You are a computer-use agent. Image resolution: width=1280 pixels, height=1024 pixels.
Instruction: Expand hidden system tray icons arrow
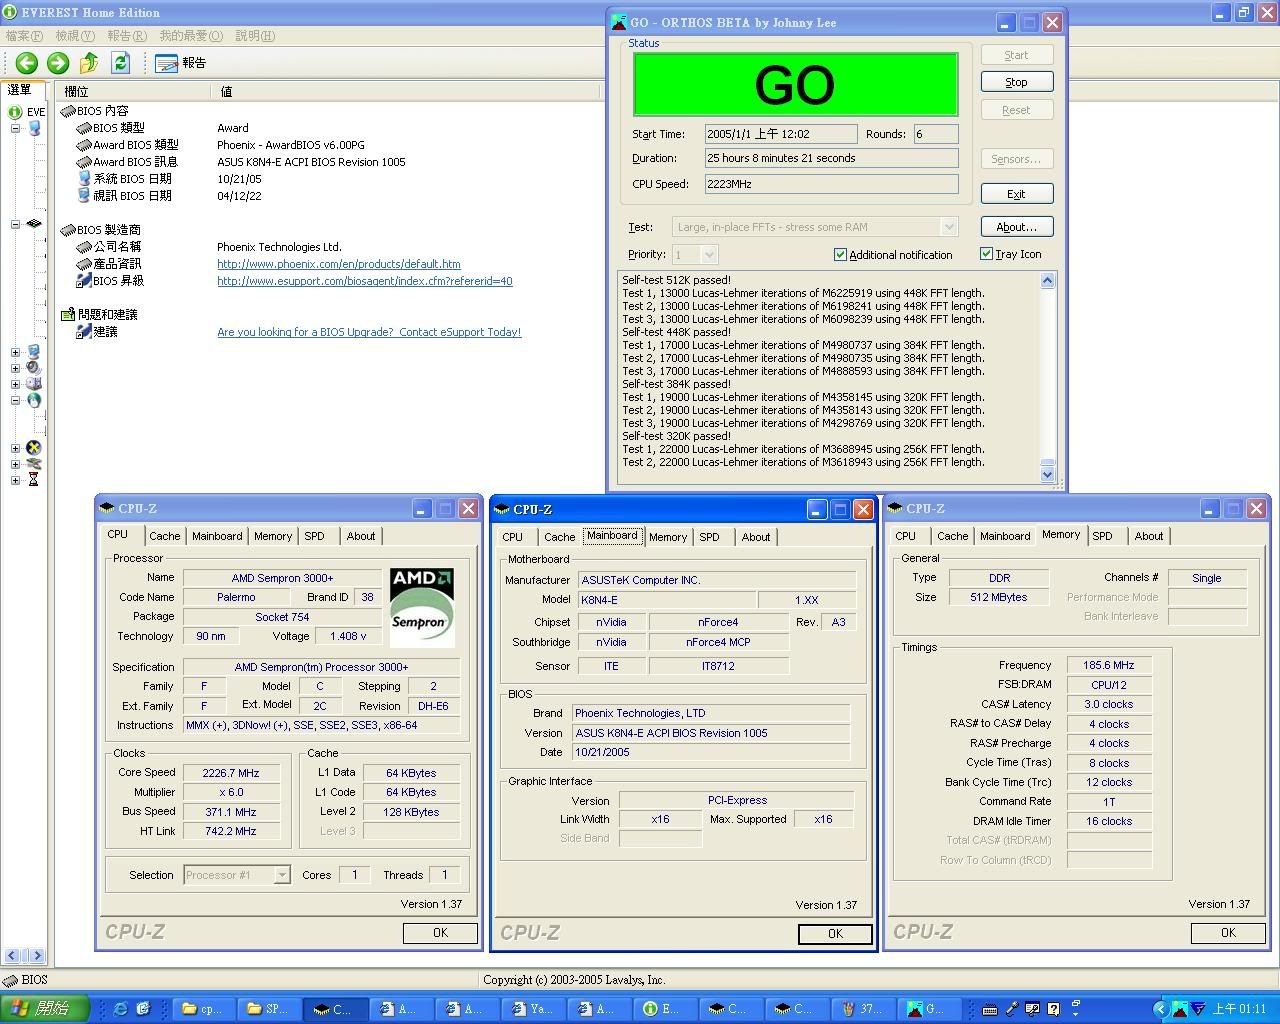point(1160,1009)
